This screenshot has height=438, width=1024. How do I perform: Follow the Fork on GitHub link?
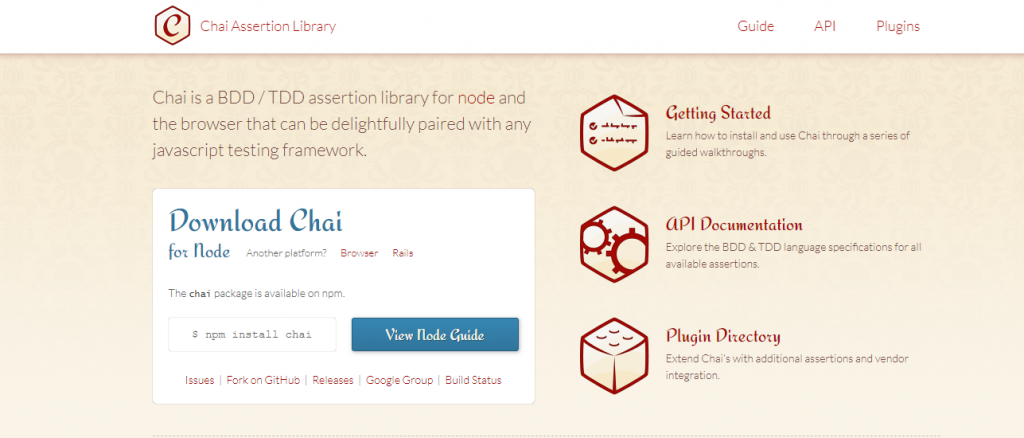pyautogui.click(x=263, y=380)
